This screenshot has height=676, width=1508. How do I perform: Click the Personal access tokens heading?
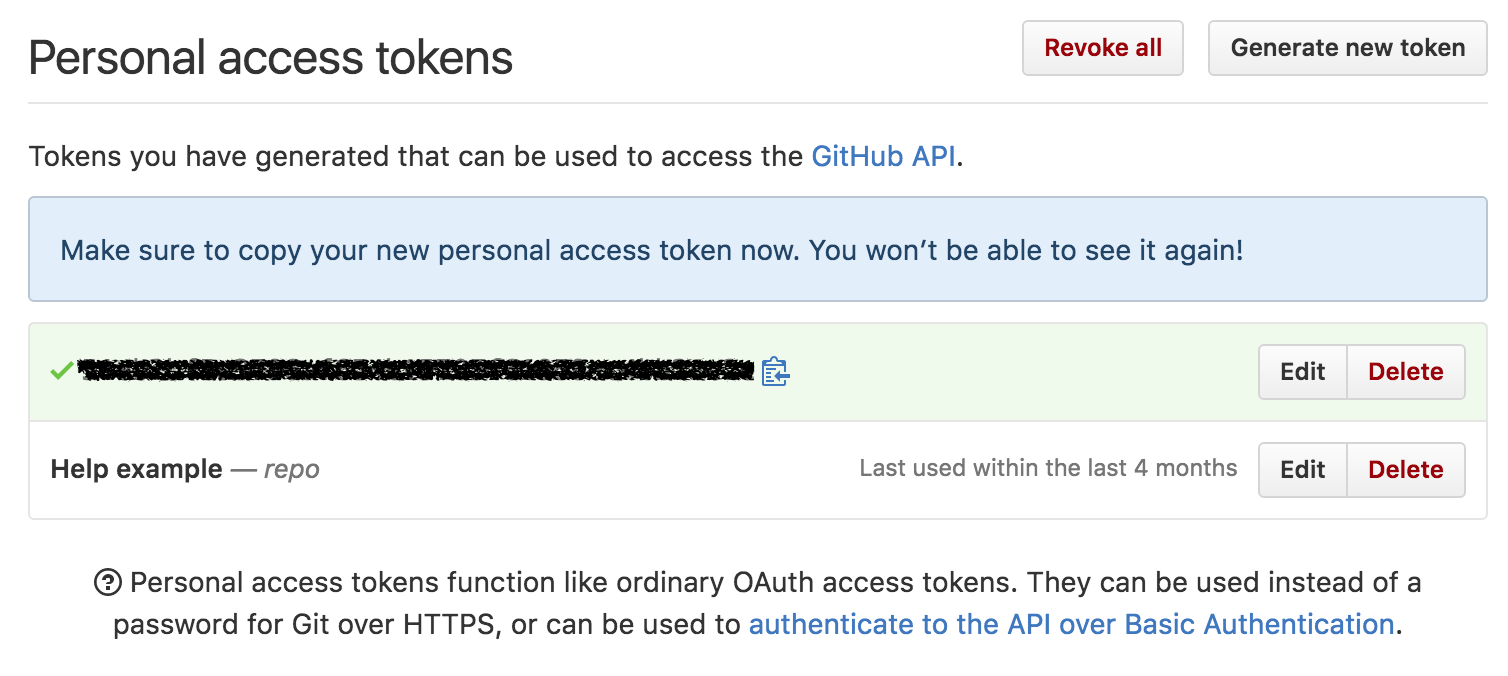point(270,57)
